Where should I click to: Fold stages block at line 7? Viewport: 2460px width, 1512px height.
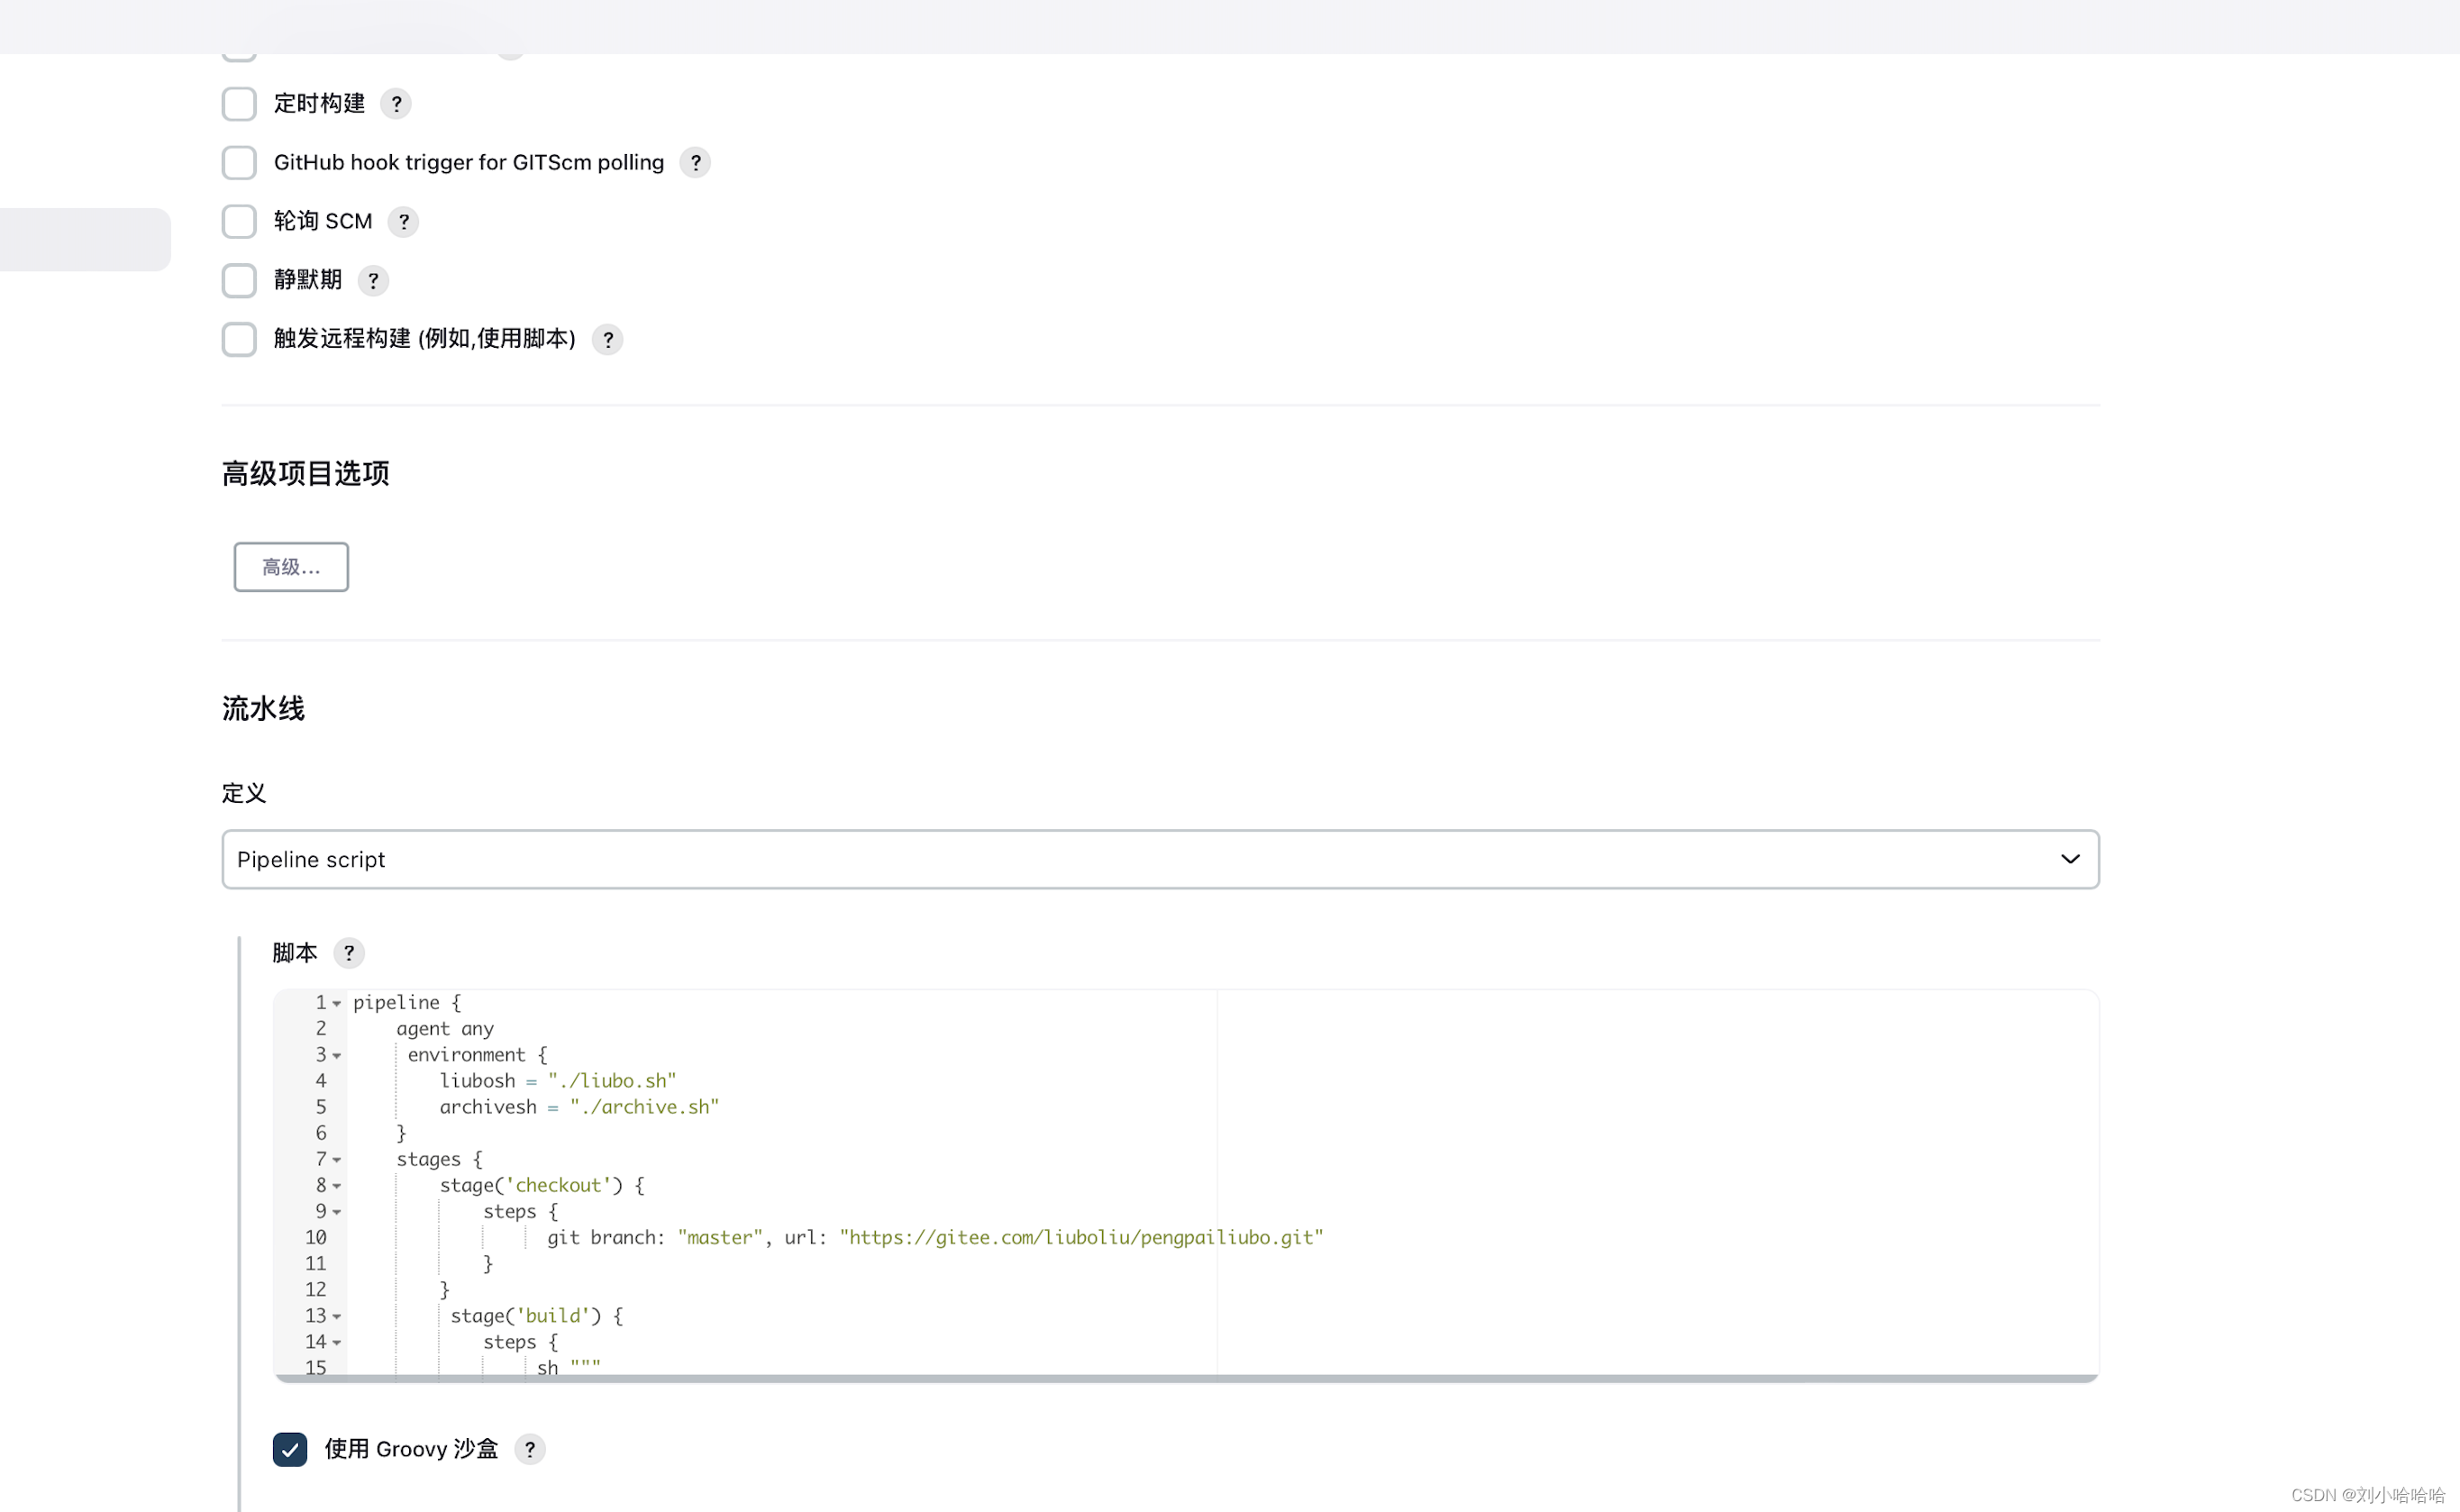tap(337, 1160)
